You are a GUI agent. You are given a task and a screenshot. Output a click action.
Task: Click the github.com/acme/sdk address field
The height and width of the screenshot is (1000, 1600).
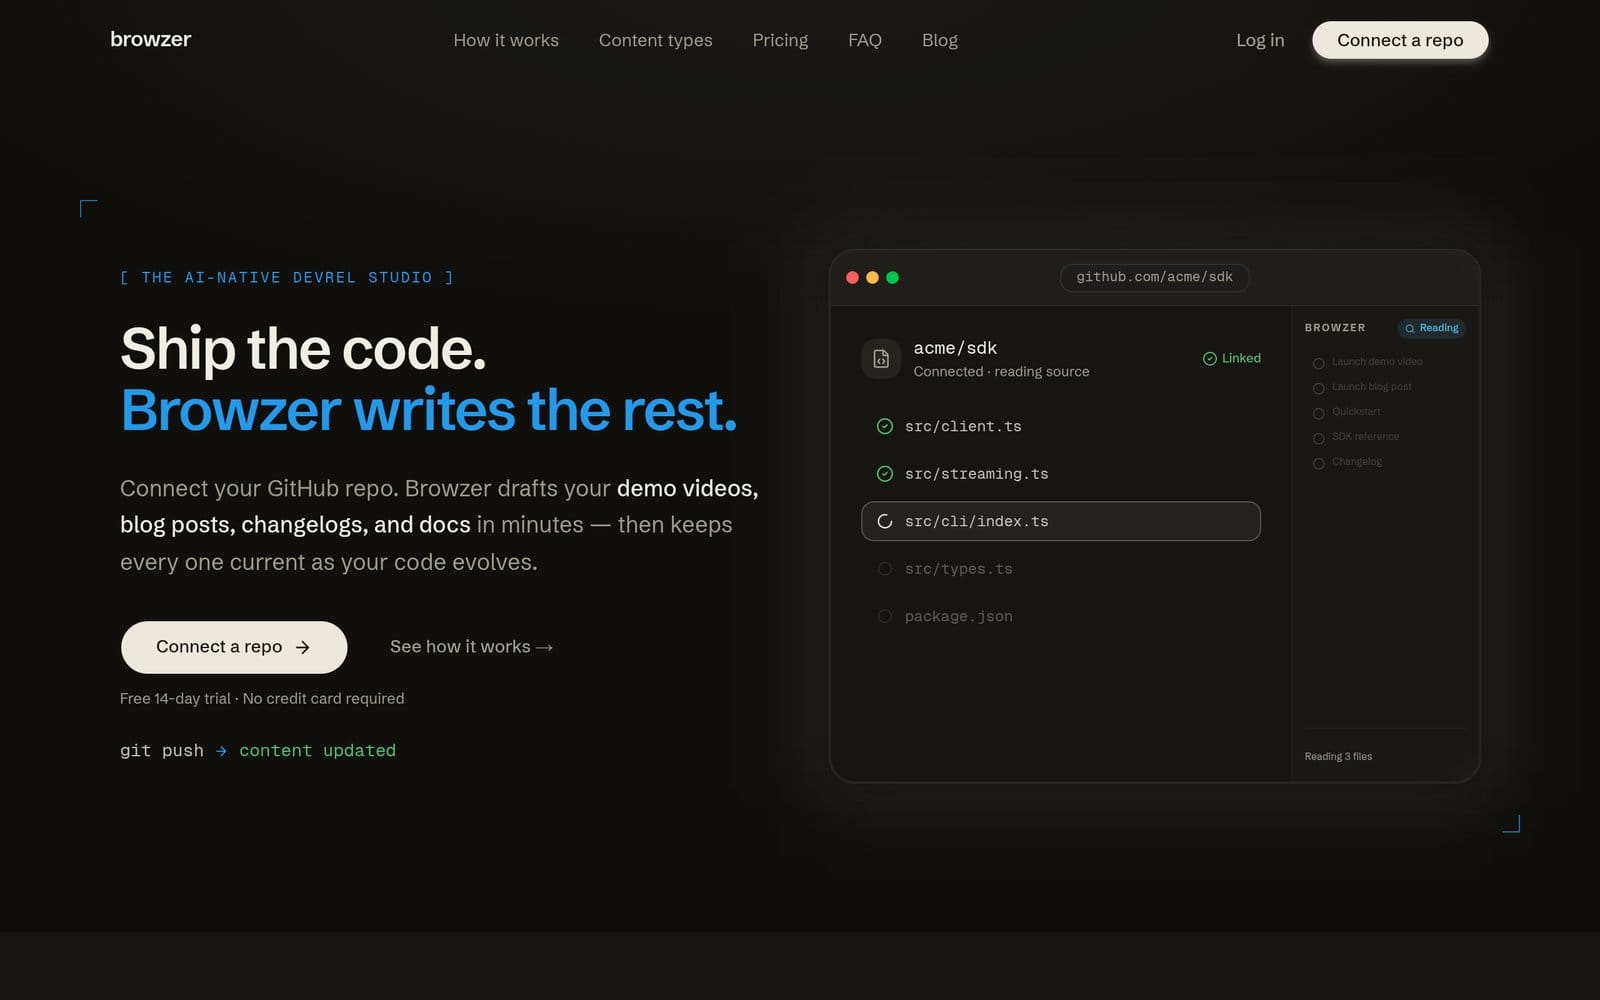(1154, 277)
